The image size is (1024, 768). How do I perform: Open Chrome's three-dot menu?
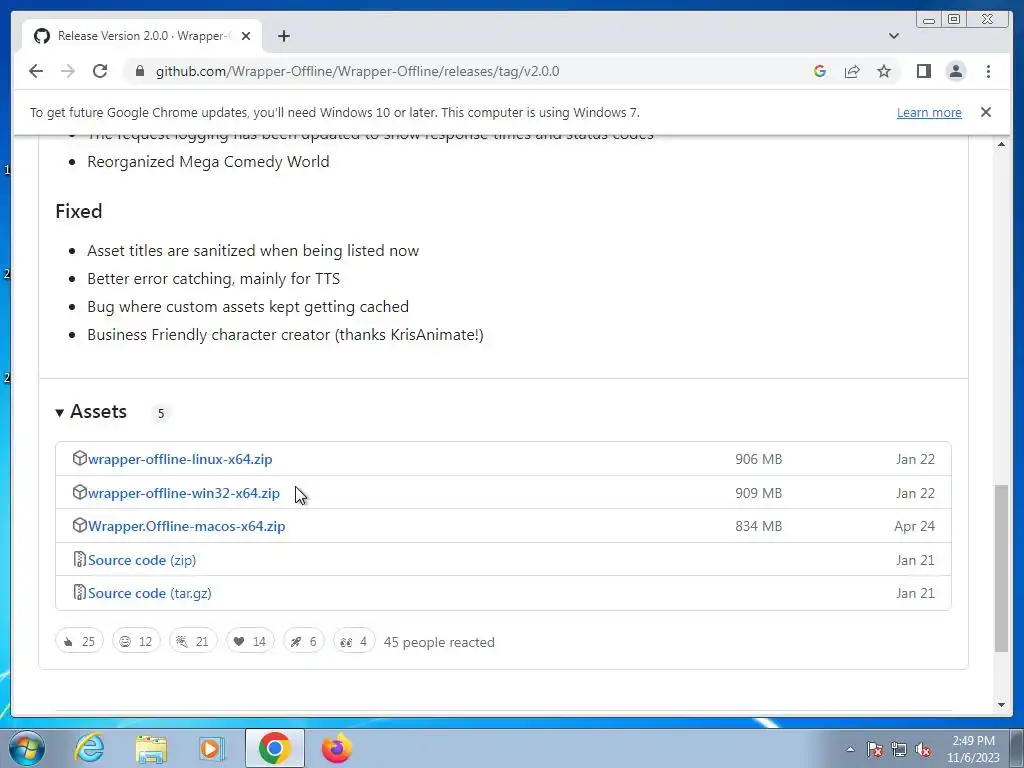tap(988, 71)
